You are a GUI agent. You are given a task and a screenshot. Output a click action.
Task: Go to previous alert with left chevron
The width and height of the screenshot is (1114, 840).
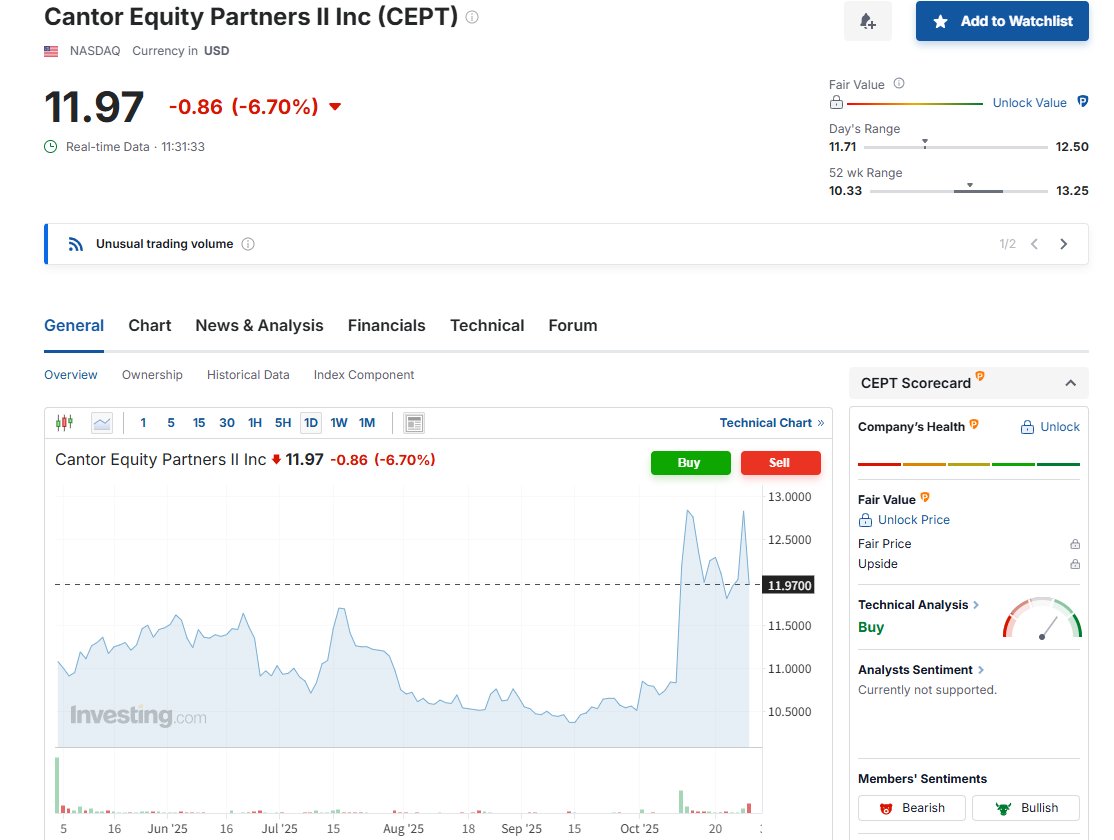click(1035, 244)
